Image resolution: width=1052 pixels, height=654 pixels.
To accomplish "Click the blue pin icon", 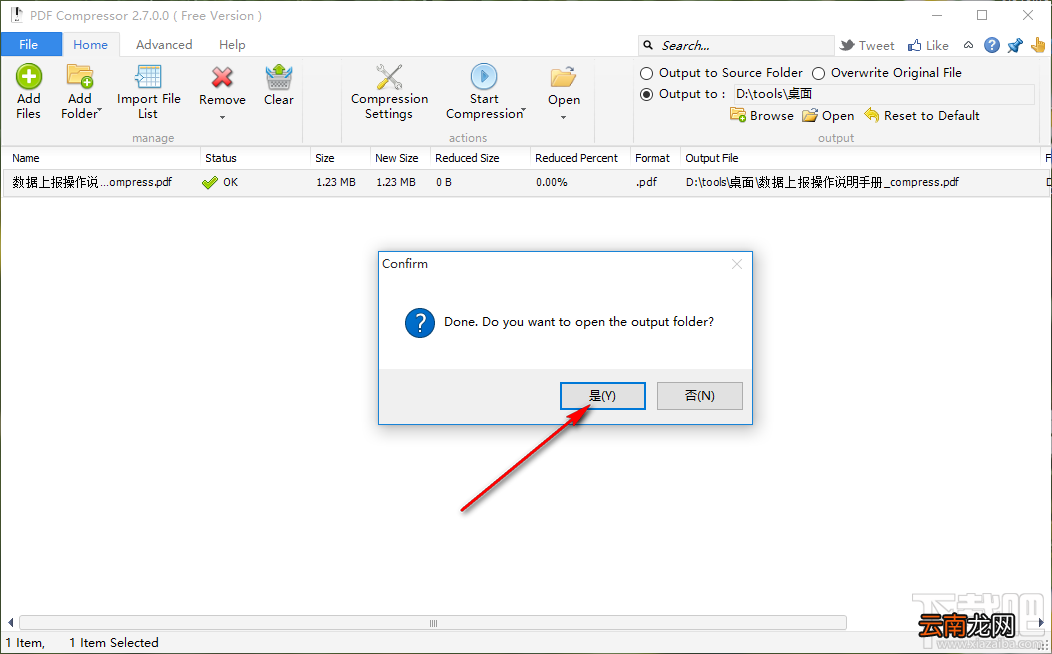I will pos(1015,45).
